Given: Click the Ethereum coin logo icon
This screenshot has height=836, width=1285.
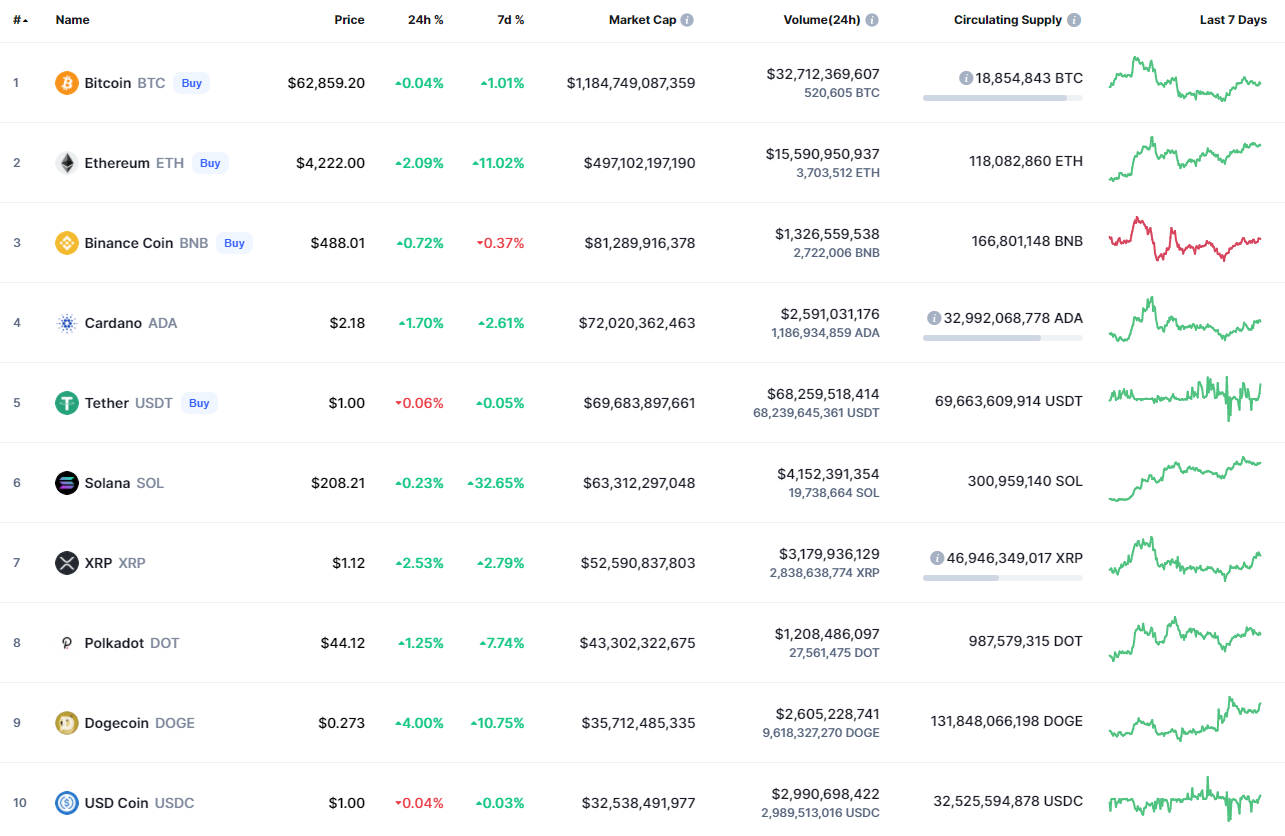Looking at the screenshot, I should [67, 163].
